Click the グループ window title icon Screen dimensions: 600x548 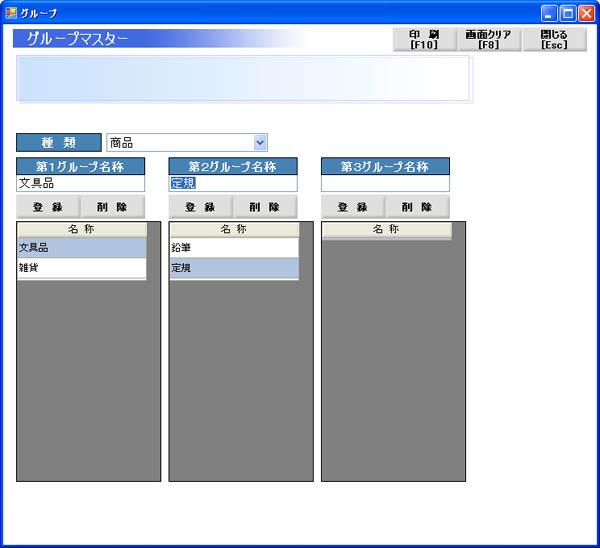pos(11,13)
